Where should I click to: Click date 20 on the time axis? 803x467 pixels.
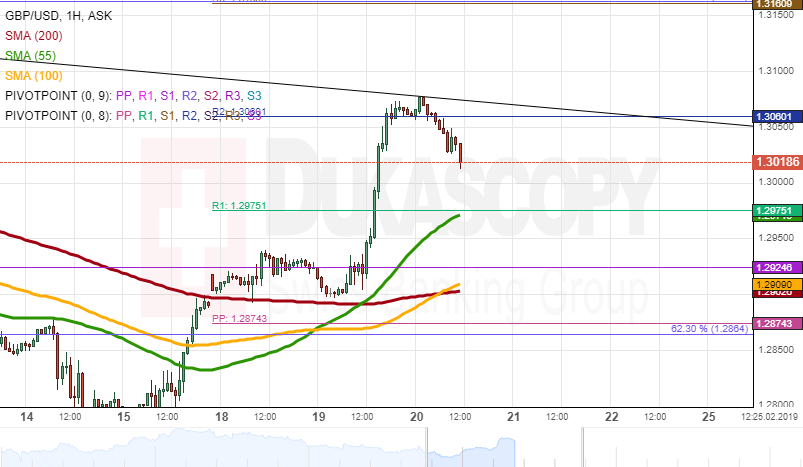(417, 416)
